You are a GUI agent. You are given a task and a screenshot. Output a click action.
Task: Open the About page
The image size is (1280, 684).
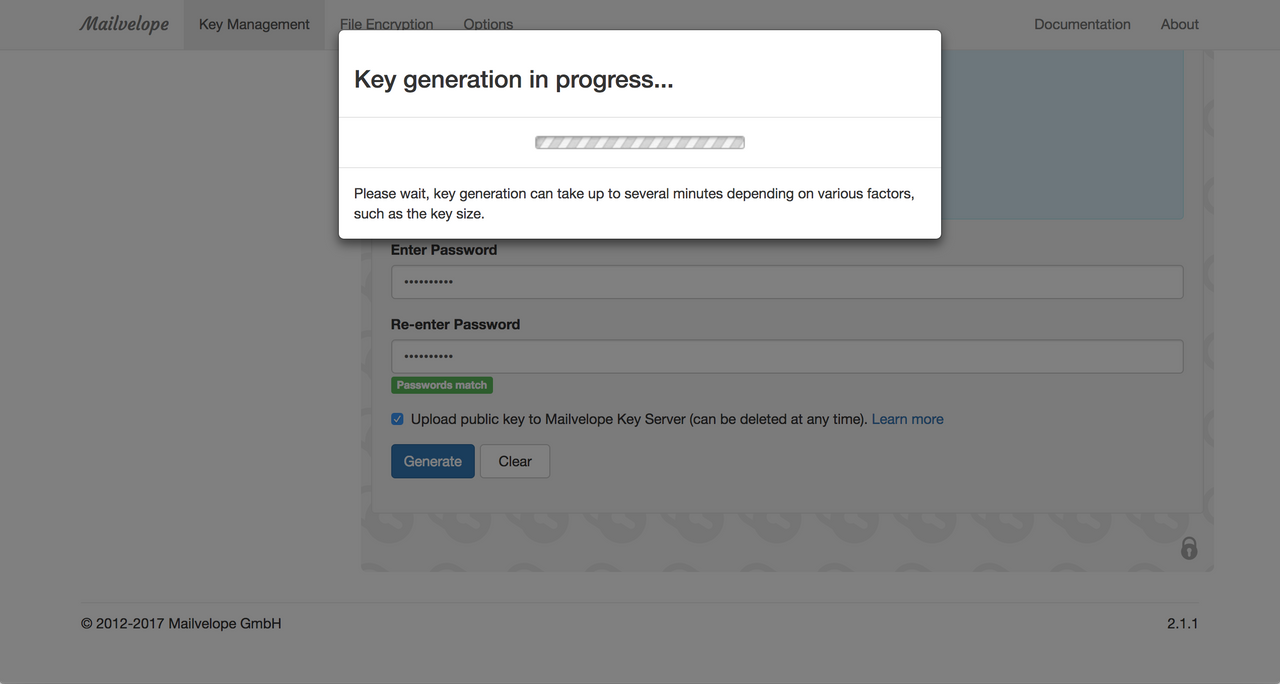(1179, 23)
